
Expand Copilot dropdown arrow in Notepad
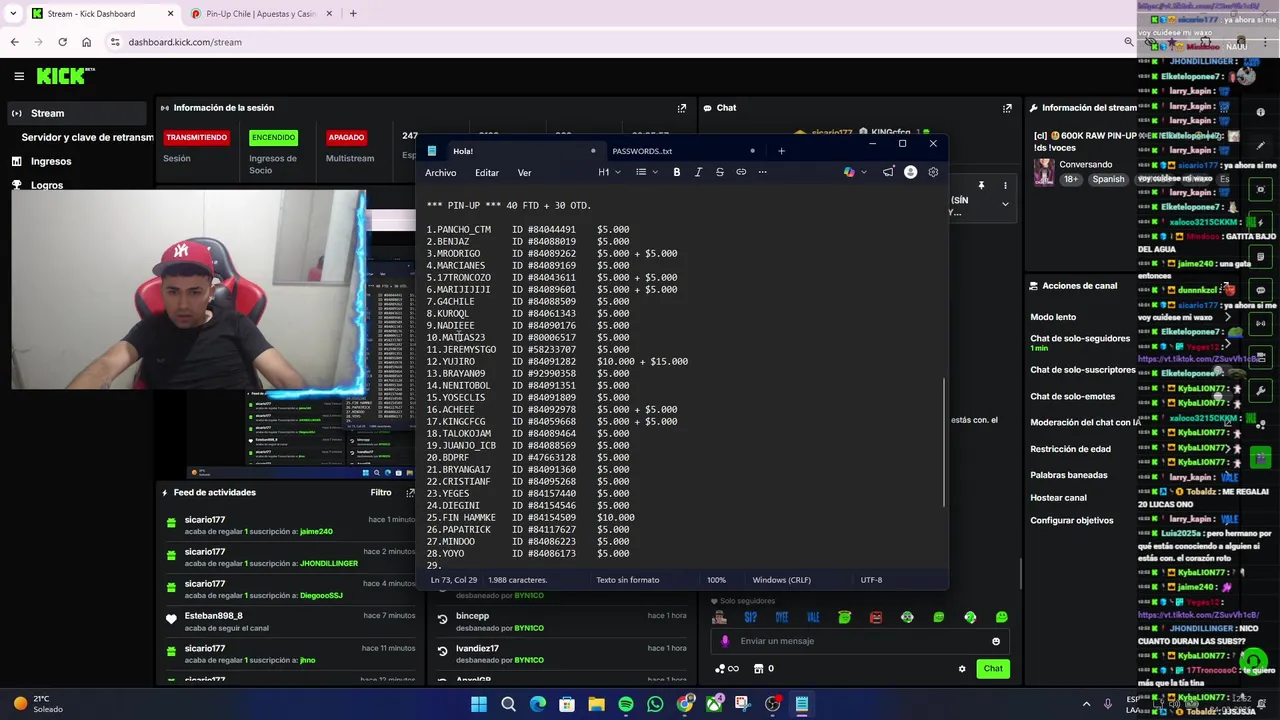[x=864, y=172]
